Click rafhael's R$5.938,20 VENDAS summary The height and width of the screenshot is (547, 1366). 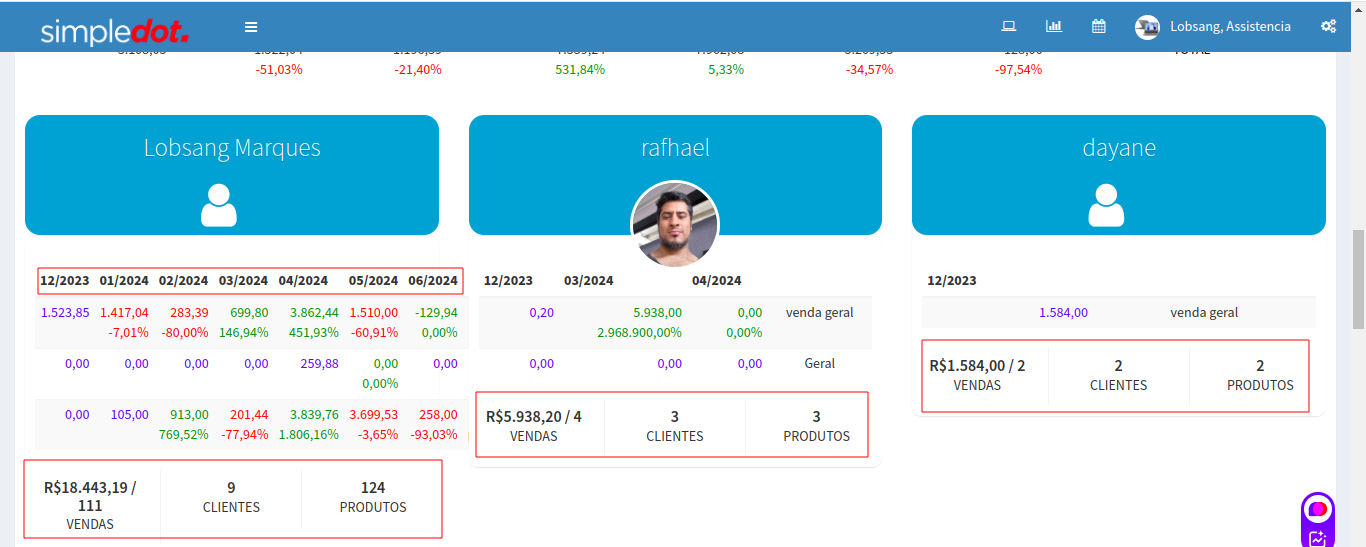point(533,425)
